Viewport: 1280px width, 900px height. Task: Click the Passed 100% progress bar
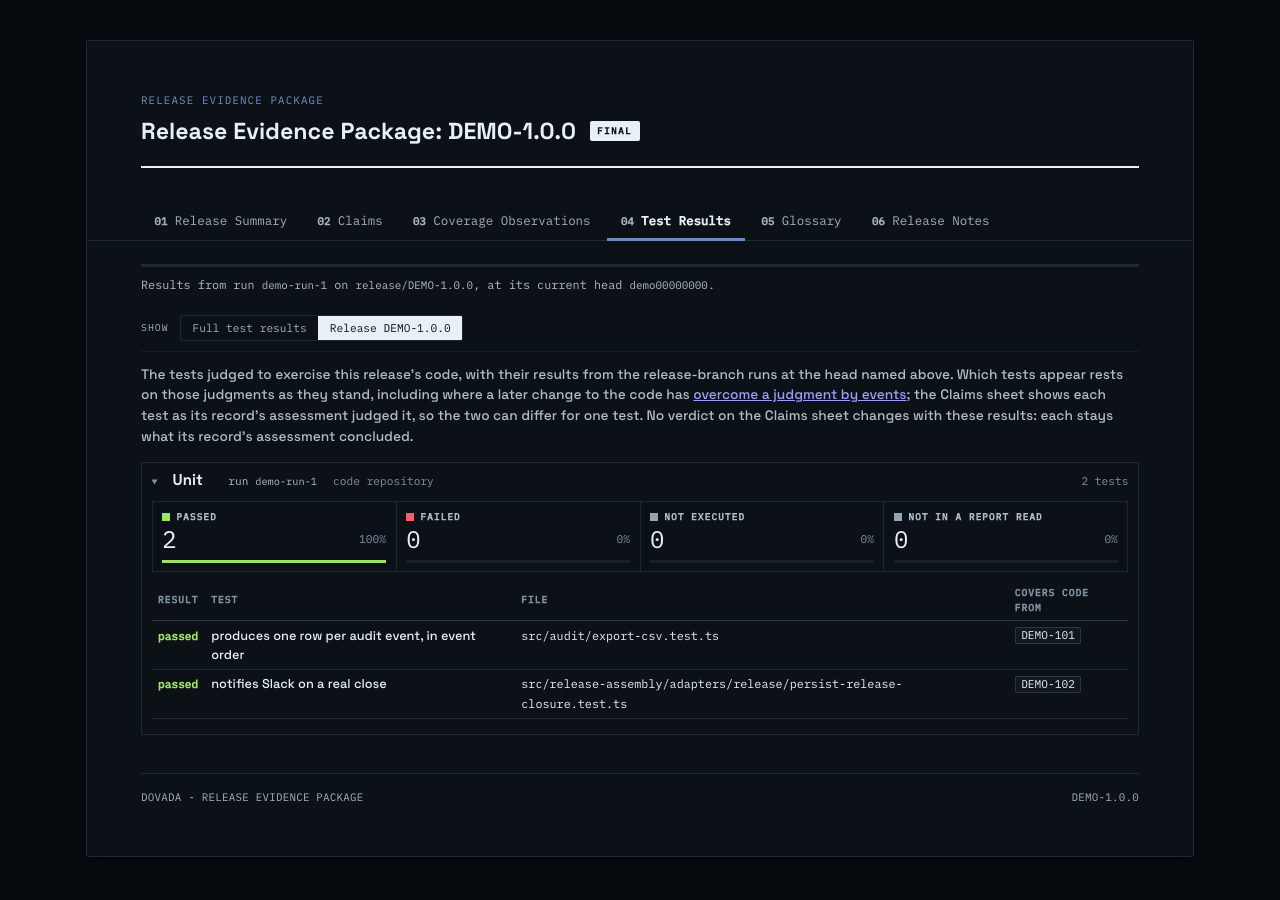(x=274, y=561)
